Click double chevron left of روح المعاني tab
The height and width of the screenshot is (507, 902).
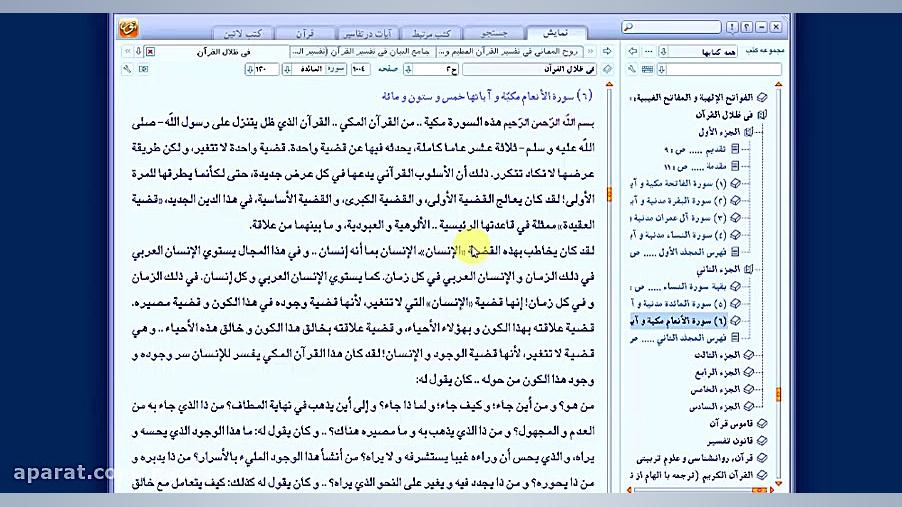[x=590, y=51]
